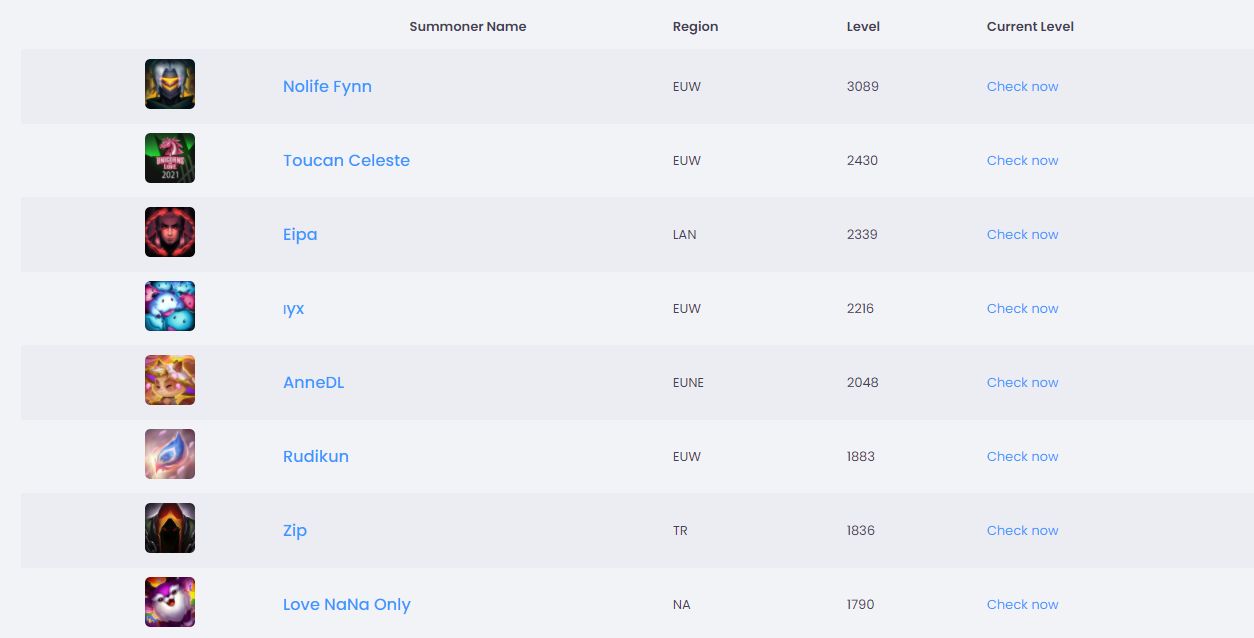The image size is (1254, 638).
Task: Click Nolife Fynn's profile icon
Action: click(x=170, y=84)
